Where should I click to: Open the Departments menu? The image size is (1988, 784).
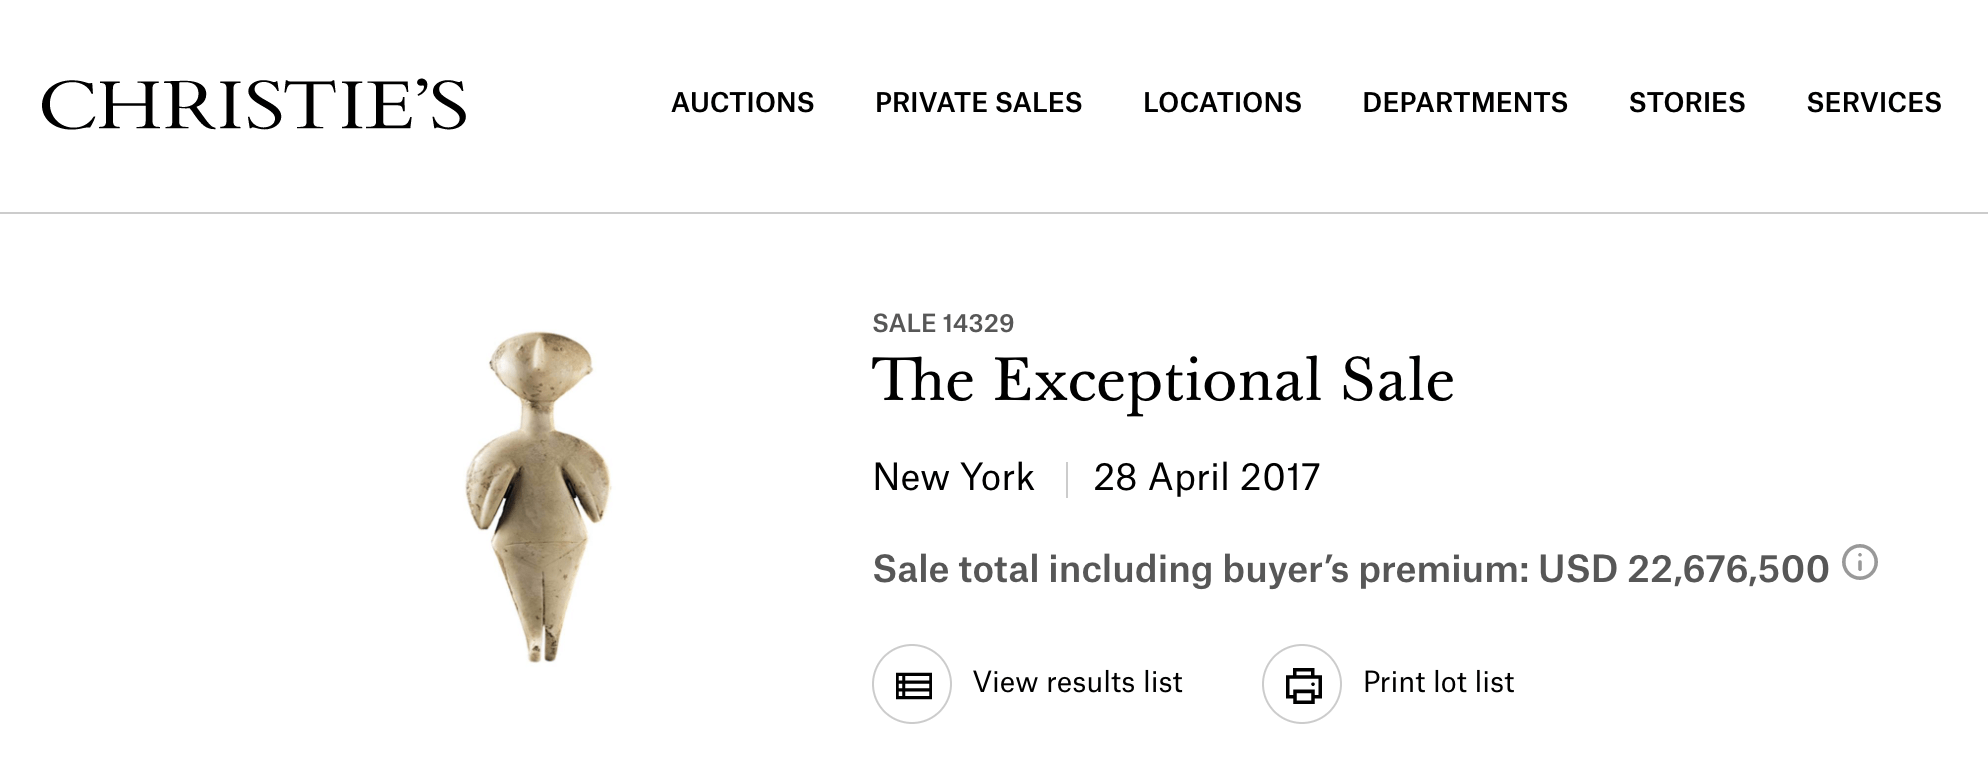pyautogui.click(x=1465, y=103)
